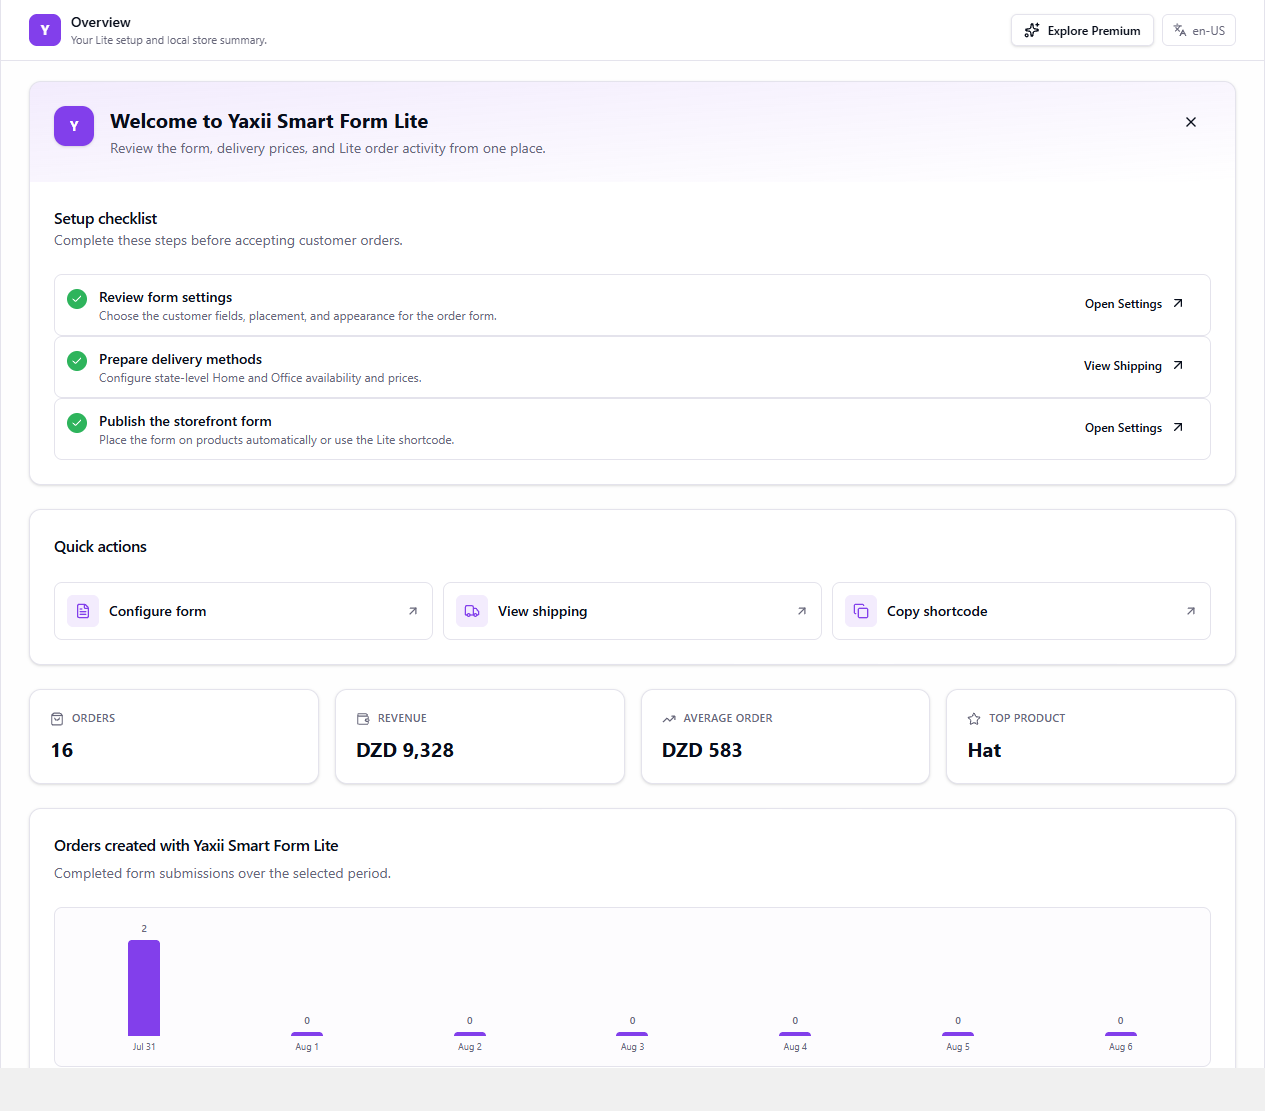Click the green check next to Prepare delivery methods

[x=77, y=361]
